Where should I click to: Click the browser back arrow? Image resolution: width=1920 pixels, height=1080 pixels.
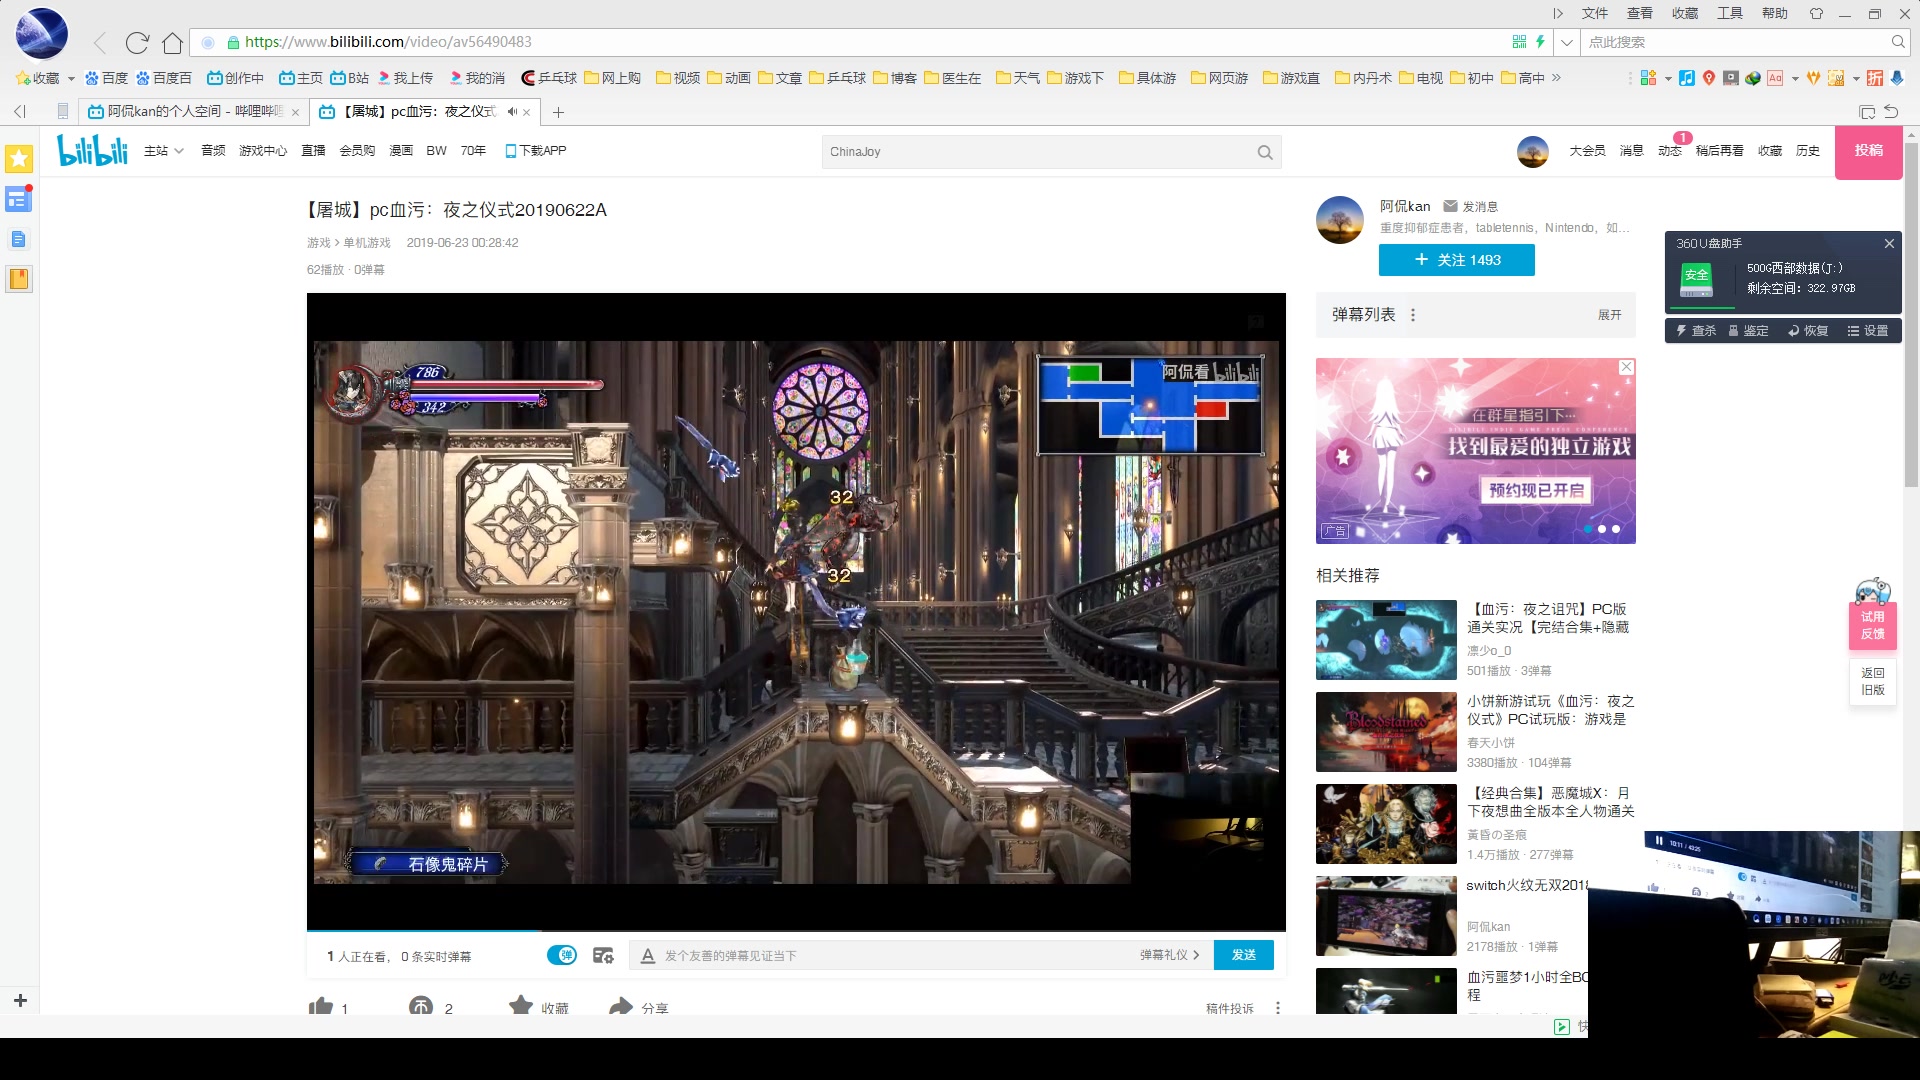[99, 42]
